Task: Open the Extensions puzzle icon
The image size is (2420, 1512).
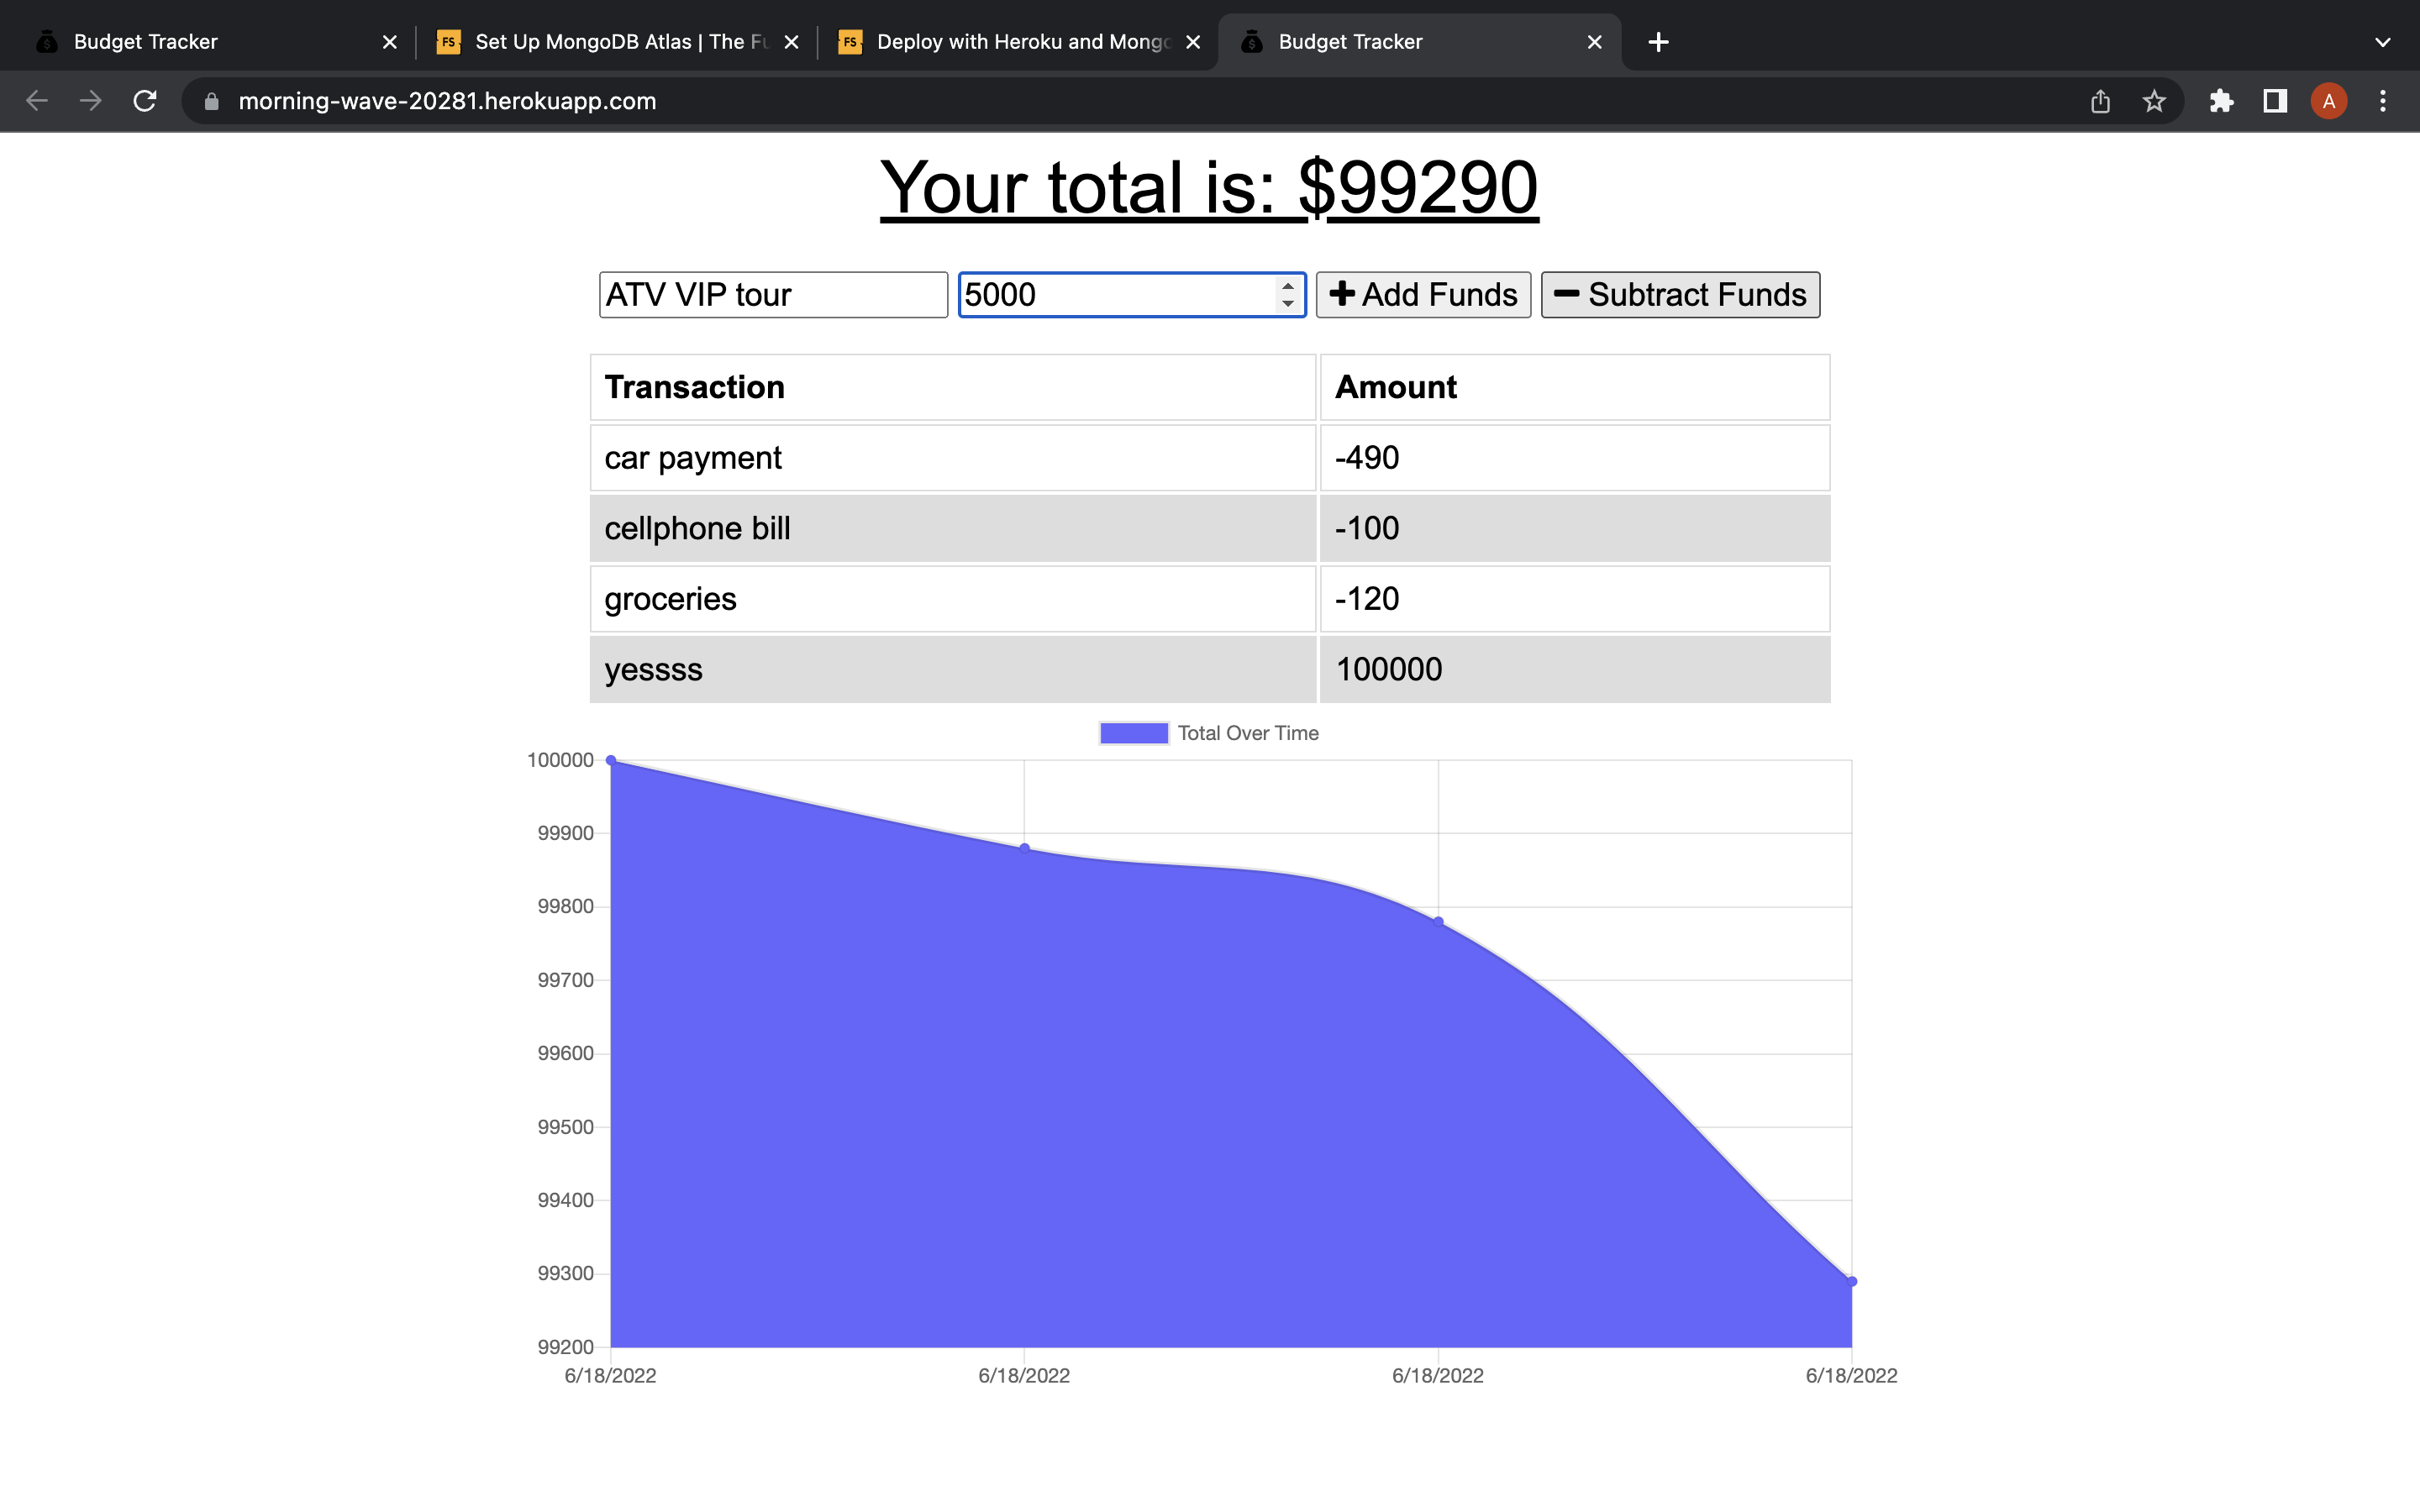Action: coord(2222,100)
